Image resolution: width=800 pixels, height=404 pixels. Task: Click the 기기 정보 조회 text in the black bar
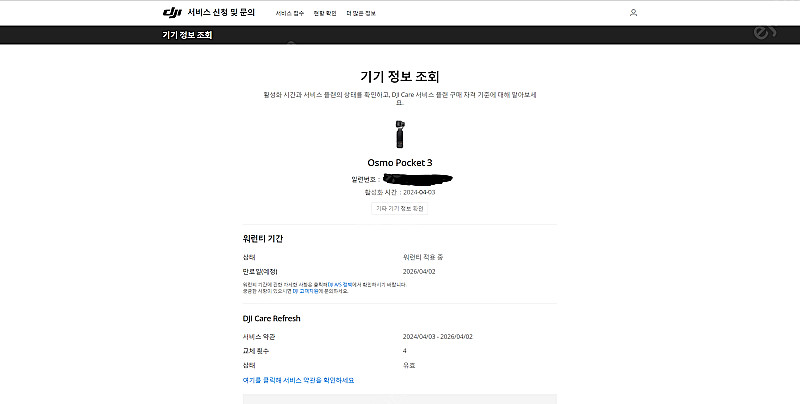[187, 35]
